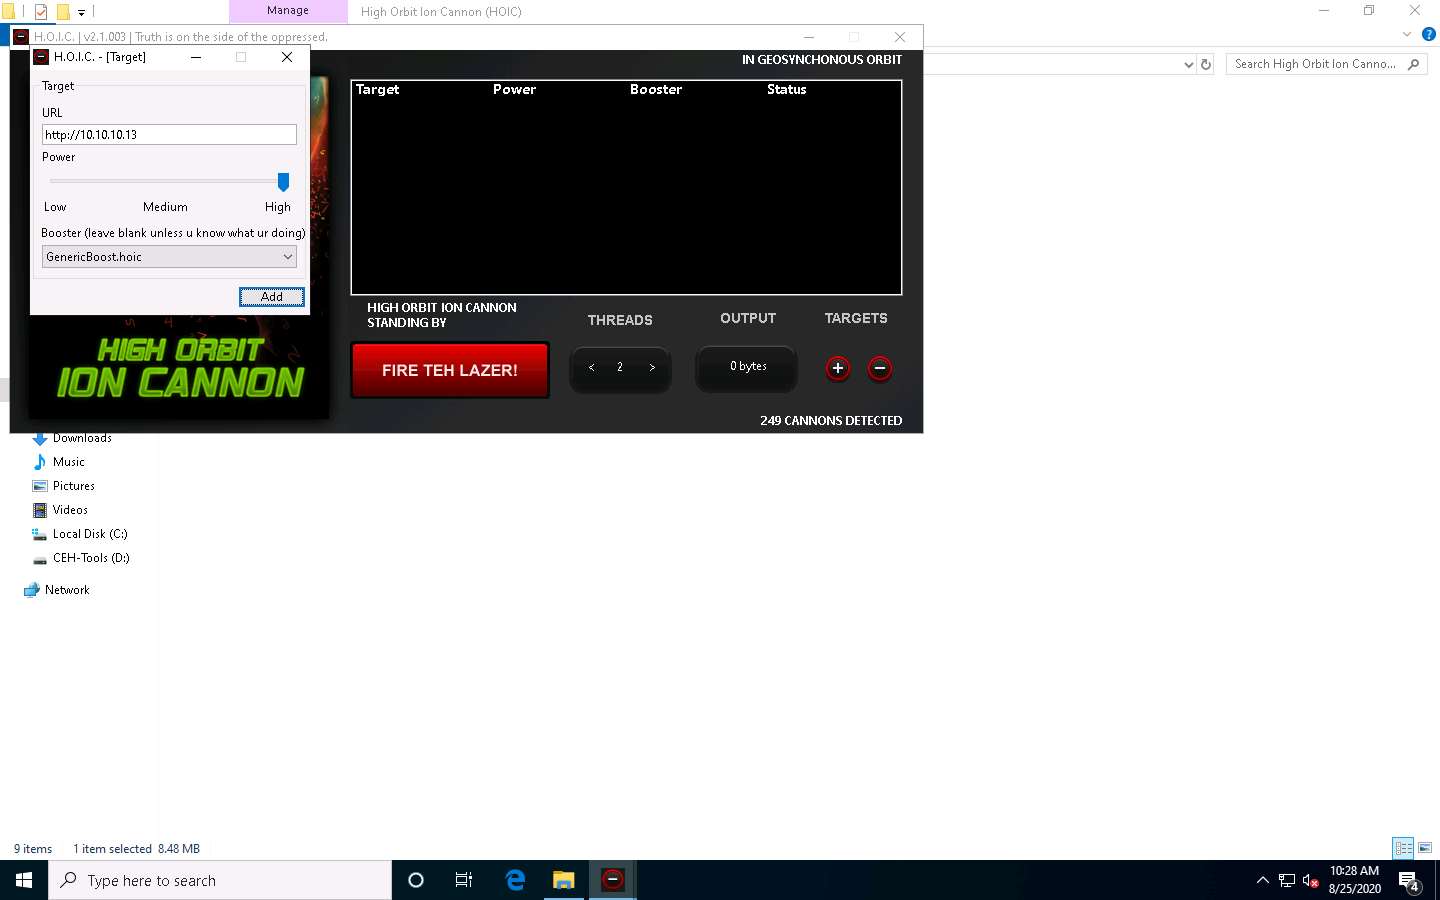The height and width of the screenshot is (900, 1440).
Task: Click the Power column header
Action: click(x=514, y=89)
